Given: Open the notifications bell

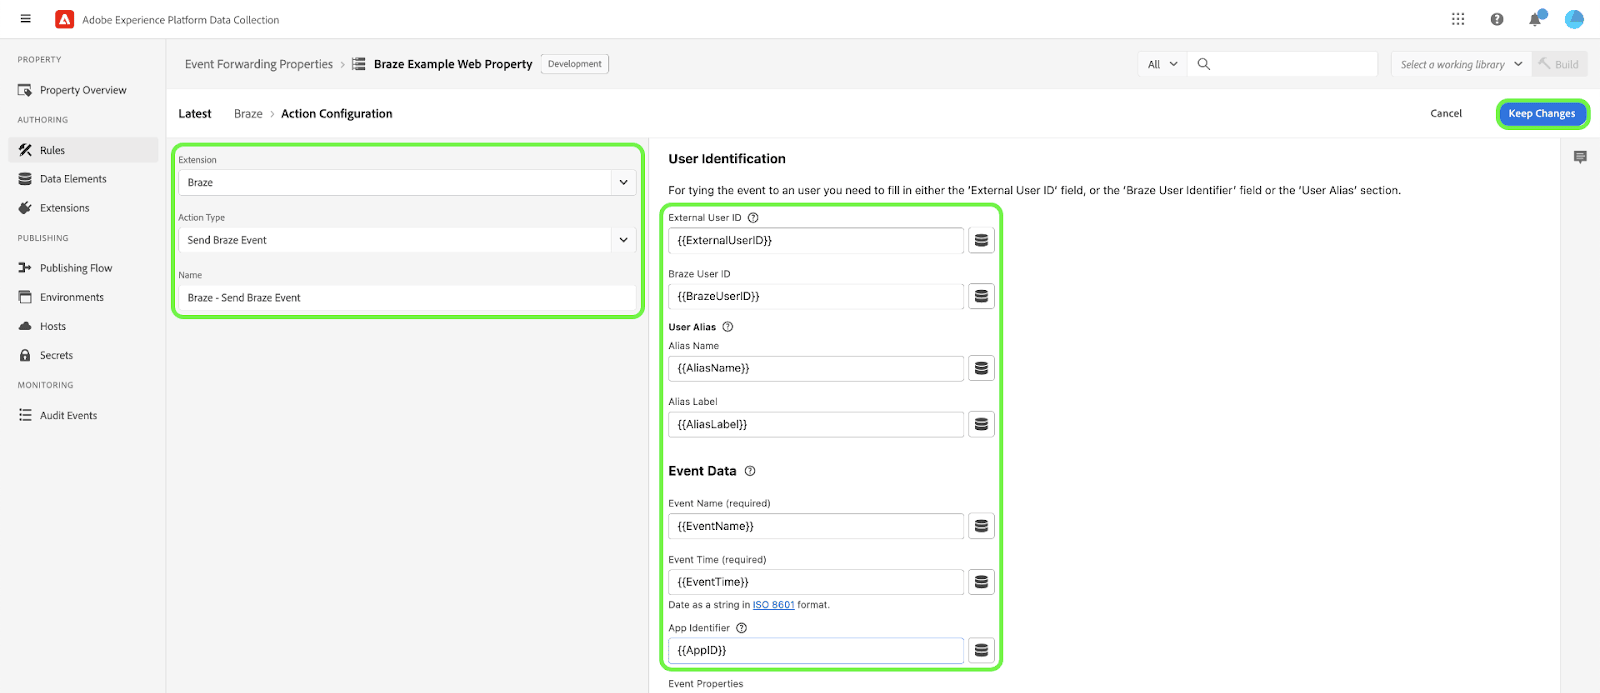Looking at the screenshot, I should point(1535,19).
